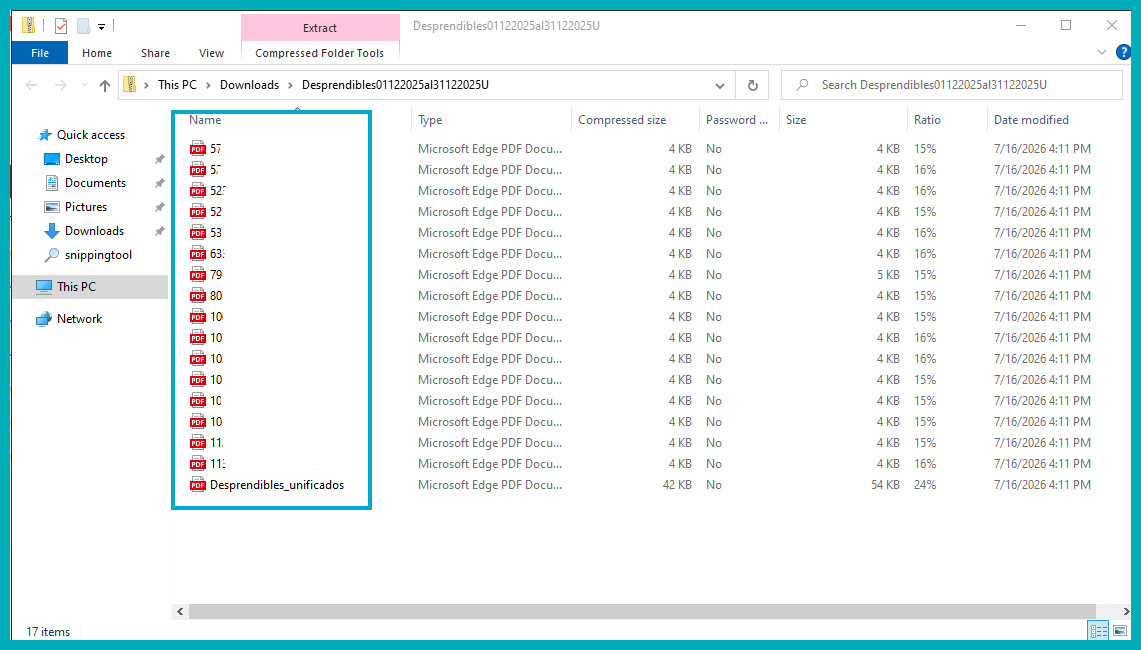Switch to Large icons view in the status bar
This screenshot has width=1141, height=650.
point(1120,631)
